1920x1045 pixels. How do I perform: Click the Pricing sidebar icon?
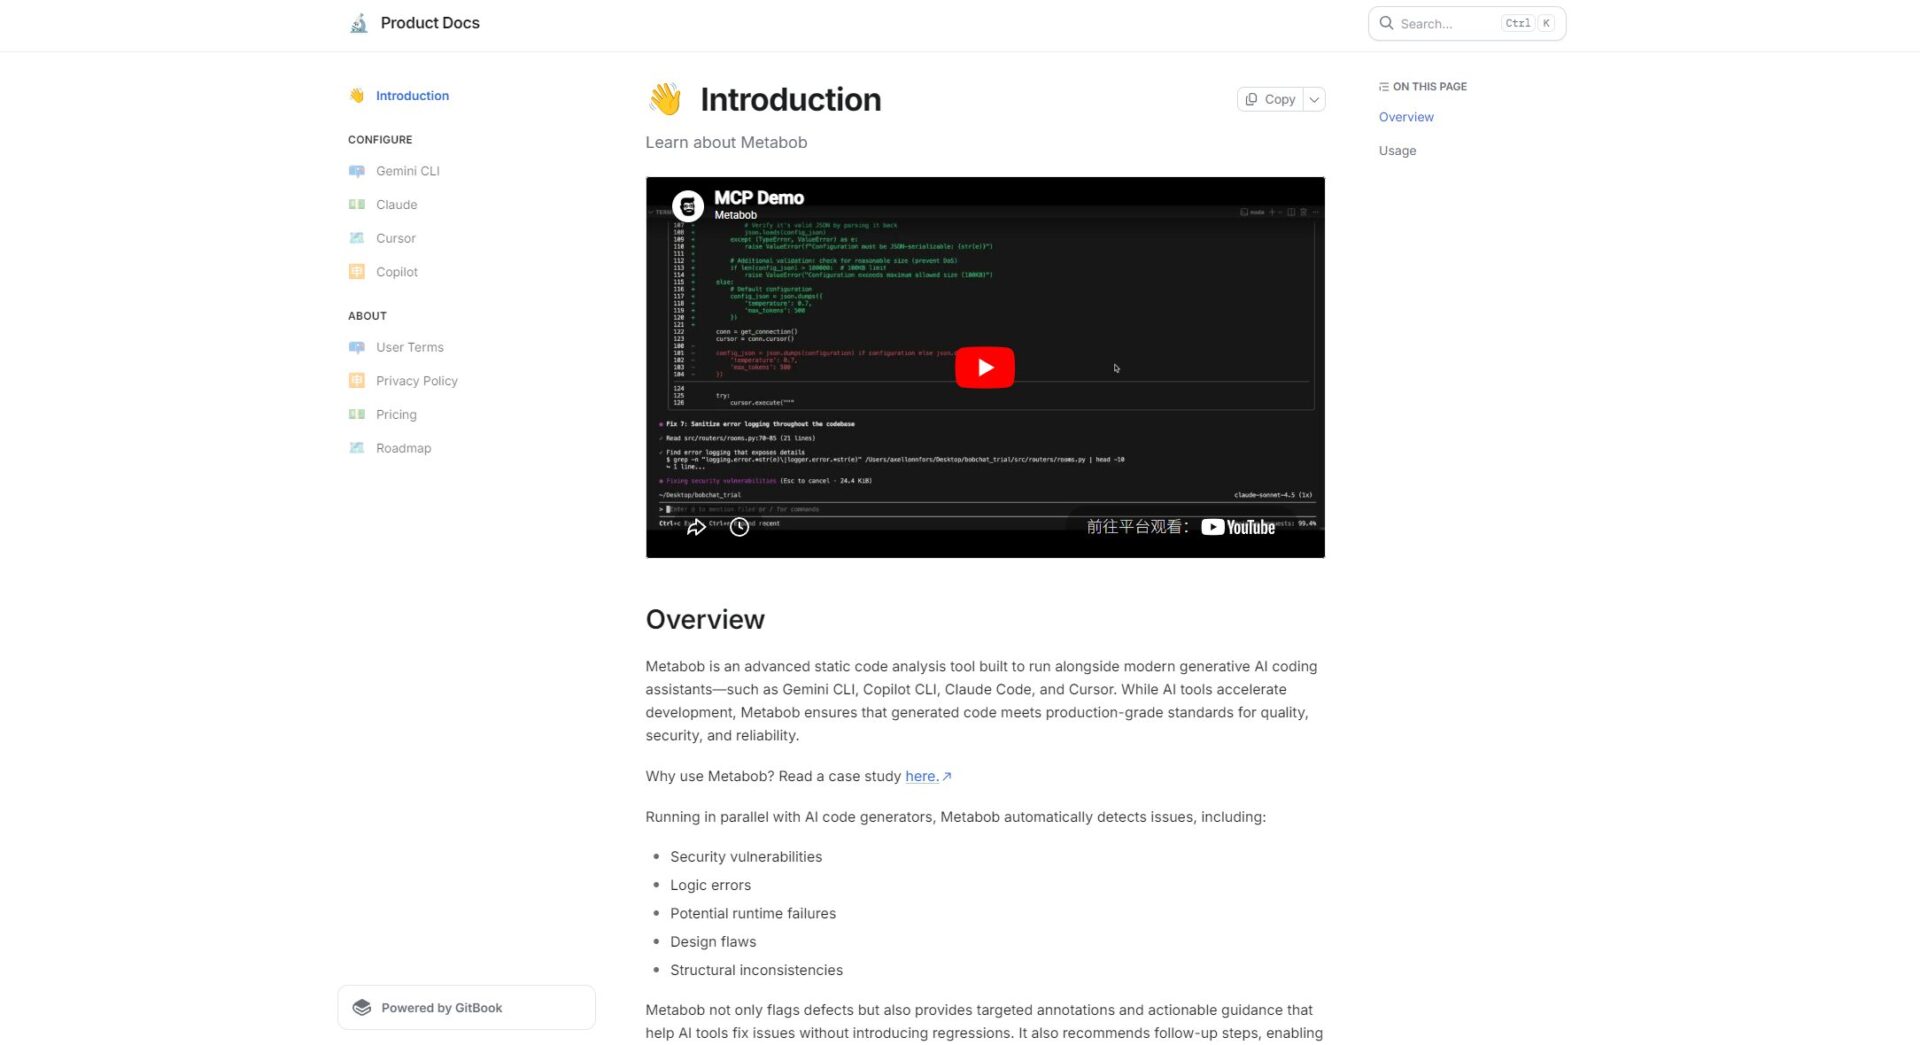click(357, 415)
